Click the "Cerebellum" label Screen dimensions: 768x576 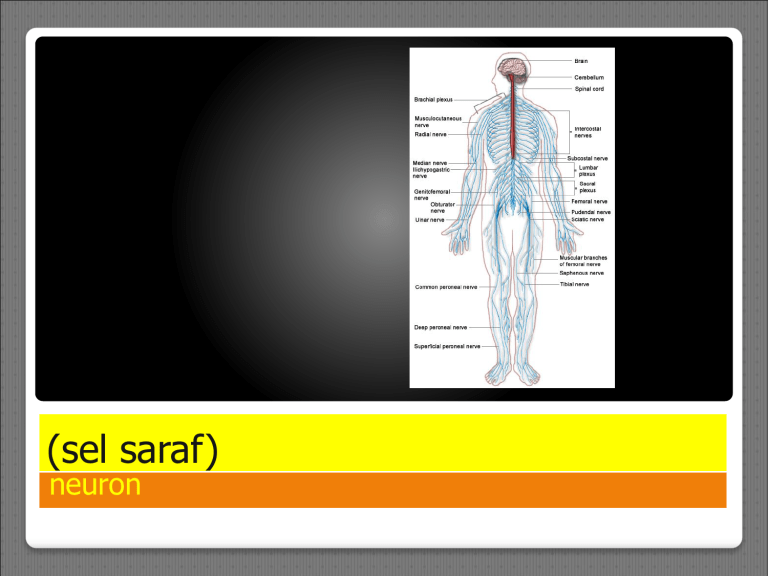(588, 77)
